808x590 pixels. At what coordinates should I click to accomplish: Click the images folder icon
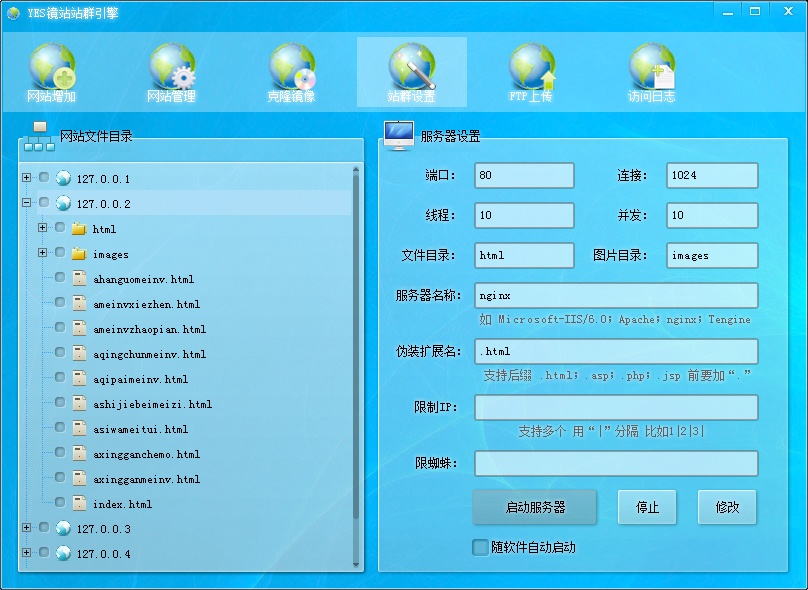tap(79, 254)
